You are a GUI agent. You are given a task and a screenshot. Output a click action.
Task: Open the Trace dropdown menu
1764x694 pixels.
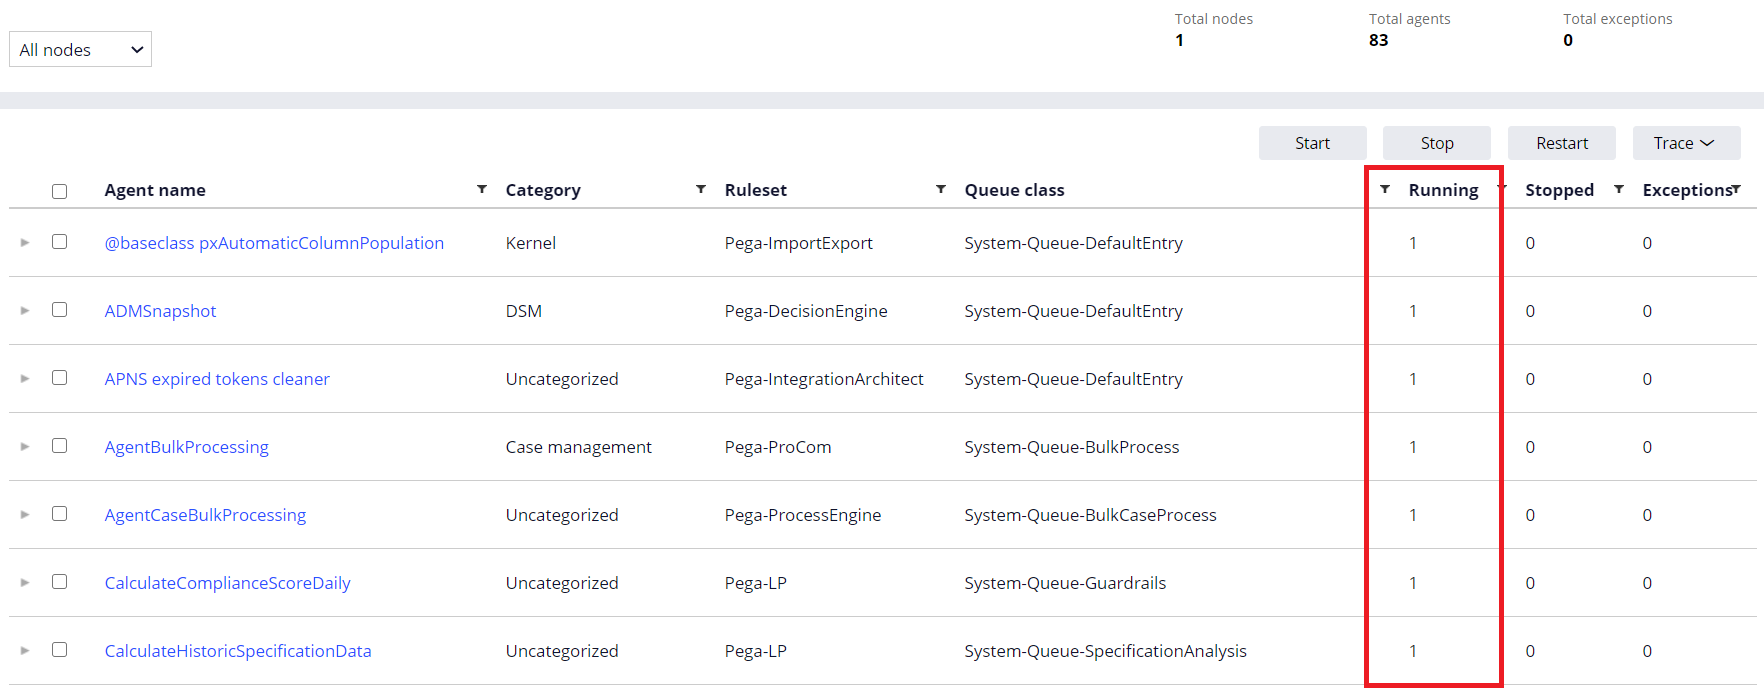click(1686, 143)
